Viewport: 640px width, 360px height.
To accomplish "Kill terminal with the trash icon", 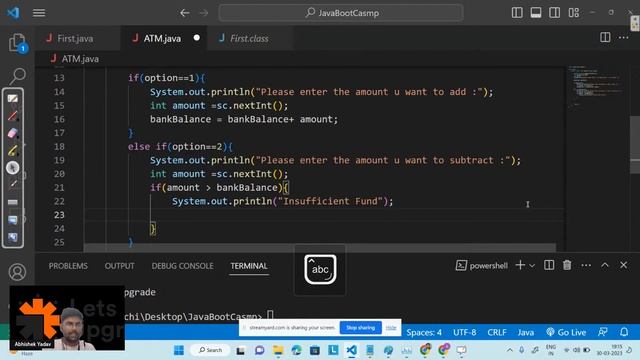I will [567, 265].
